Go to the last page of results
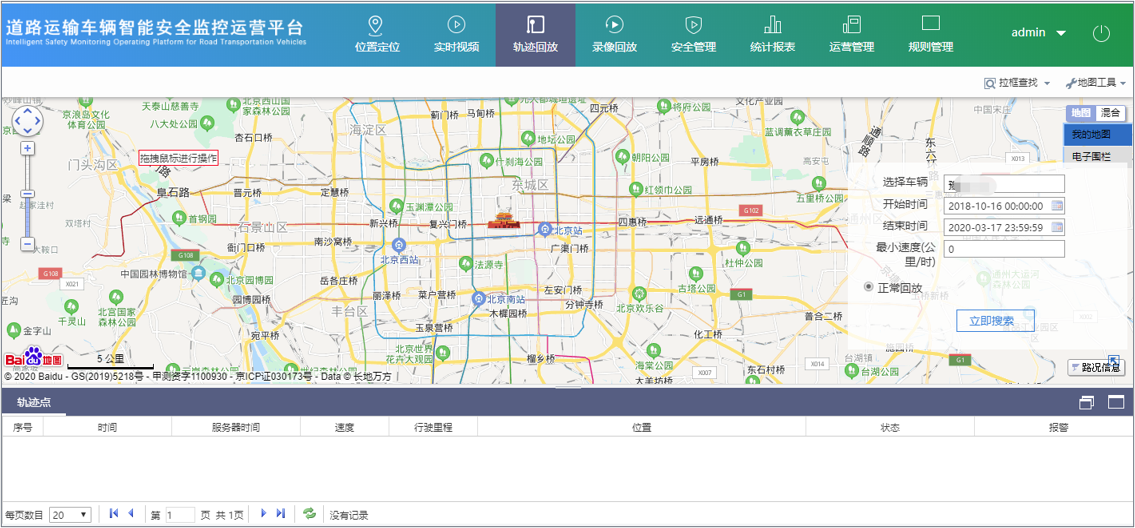Screen dimensions: 1135x528 281,514
